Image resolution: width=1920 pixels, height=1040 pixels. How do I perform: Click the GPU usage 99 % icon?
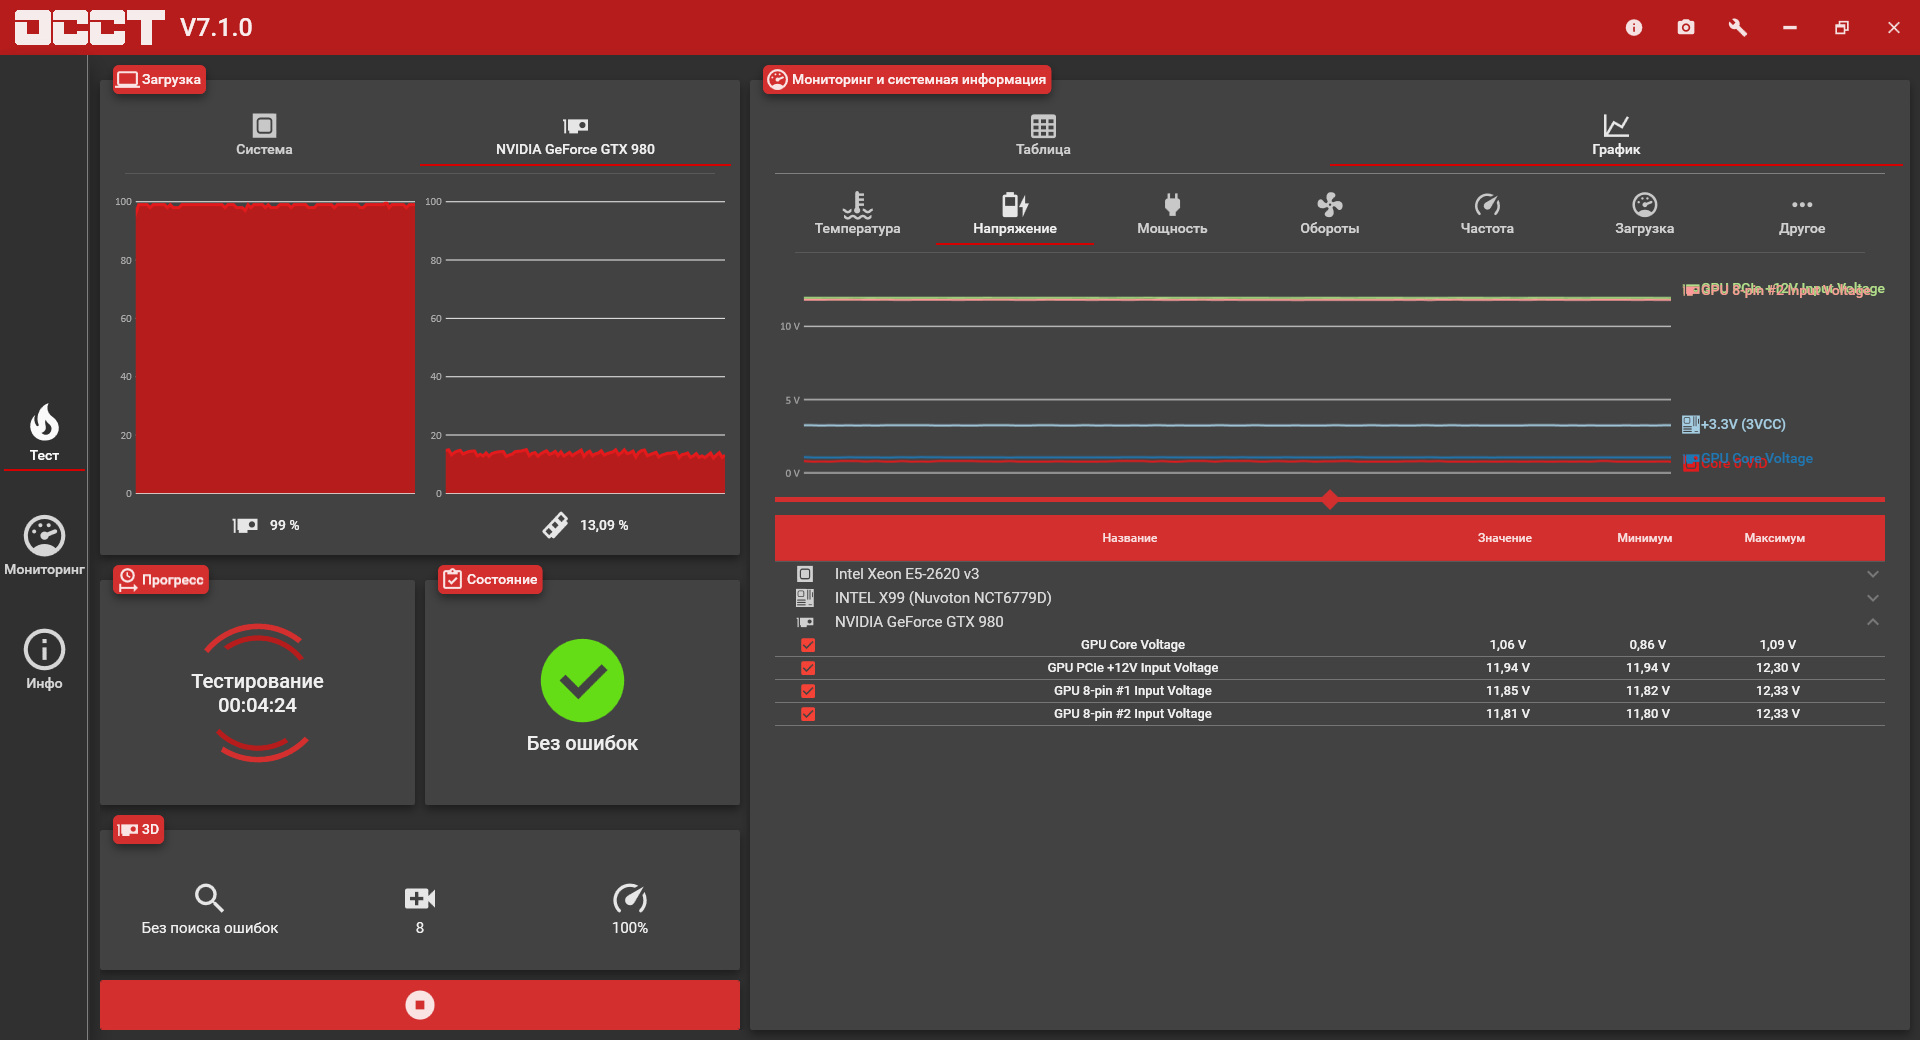point(245,525)
